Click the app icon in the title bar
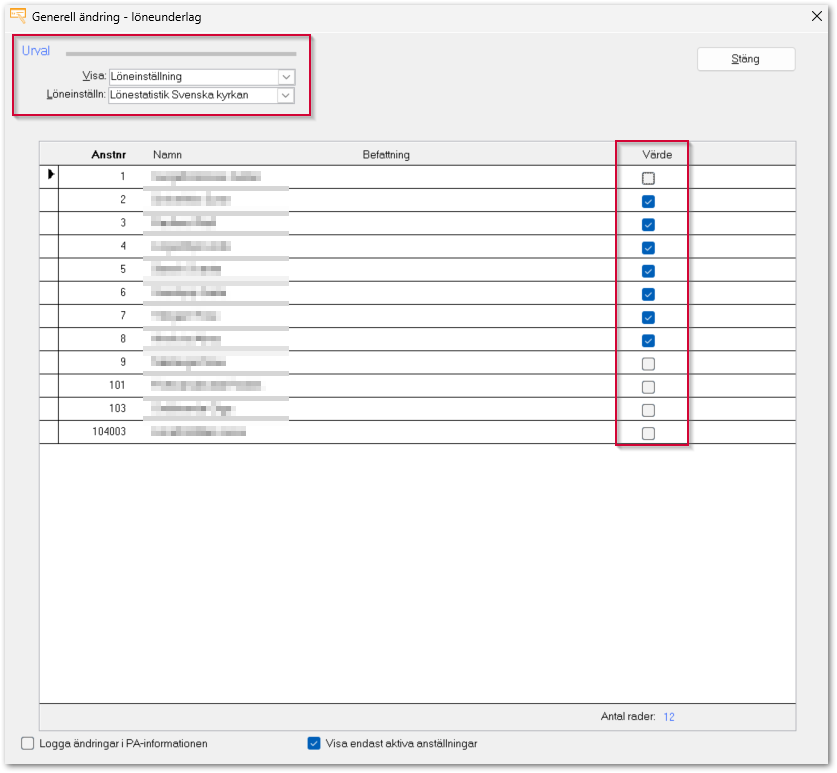 pos(18,16)
